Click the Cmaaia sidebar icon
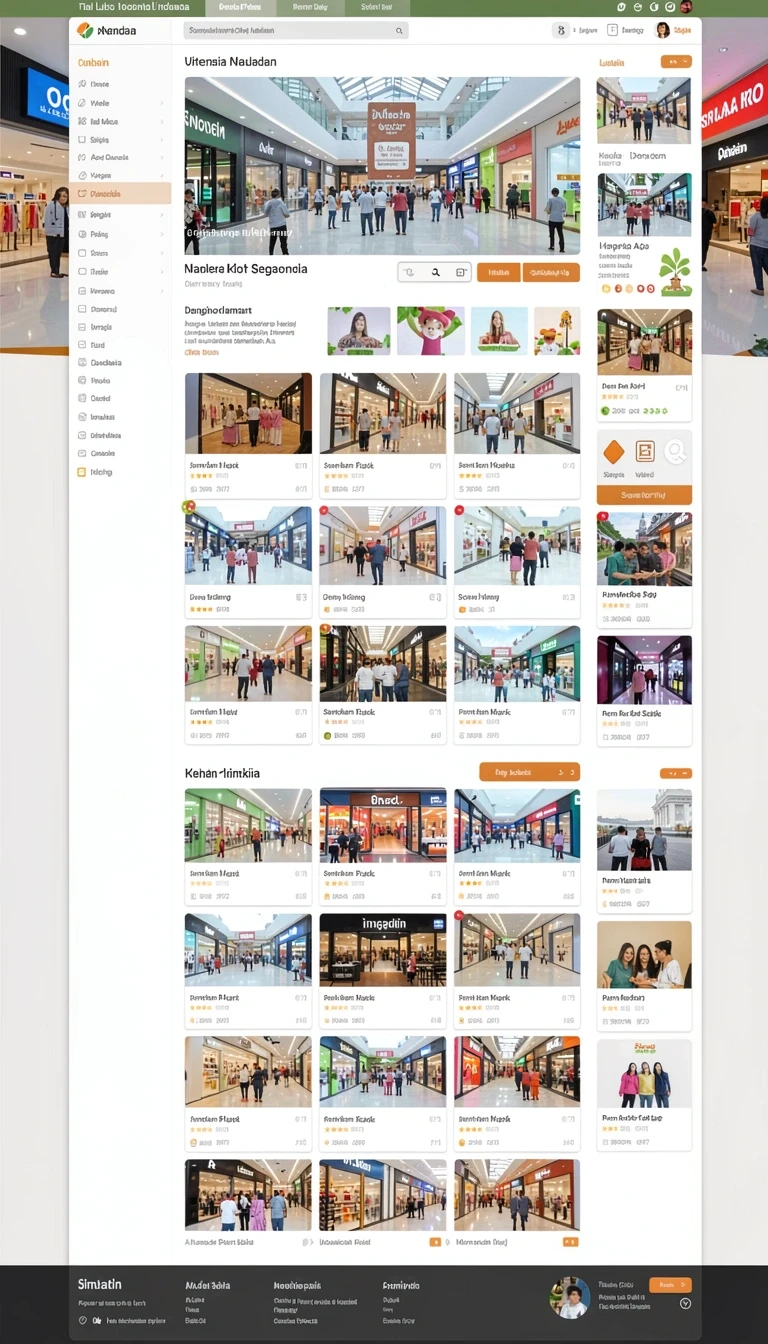This screenshot has height=1344, width=768. [82, 453]
